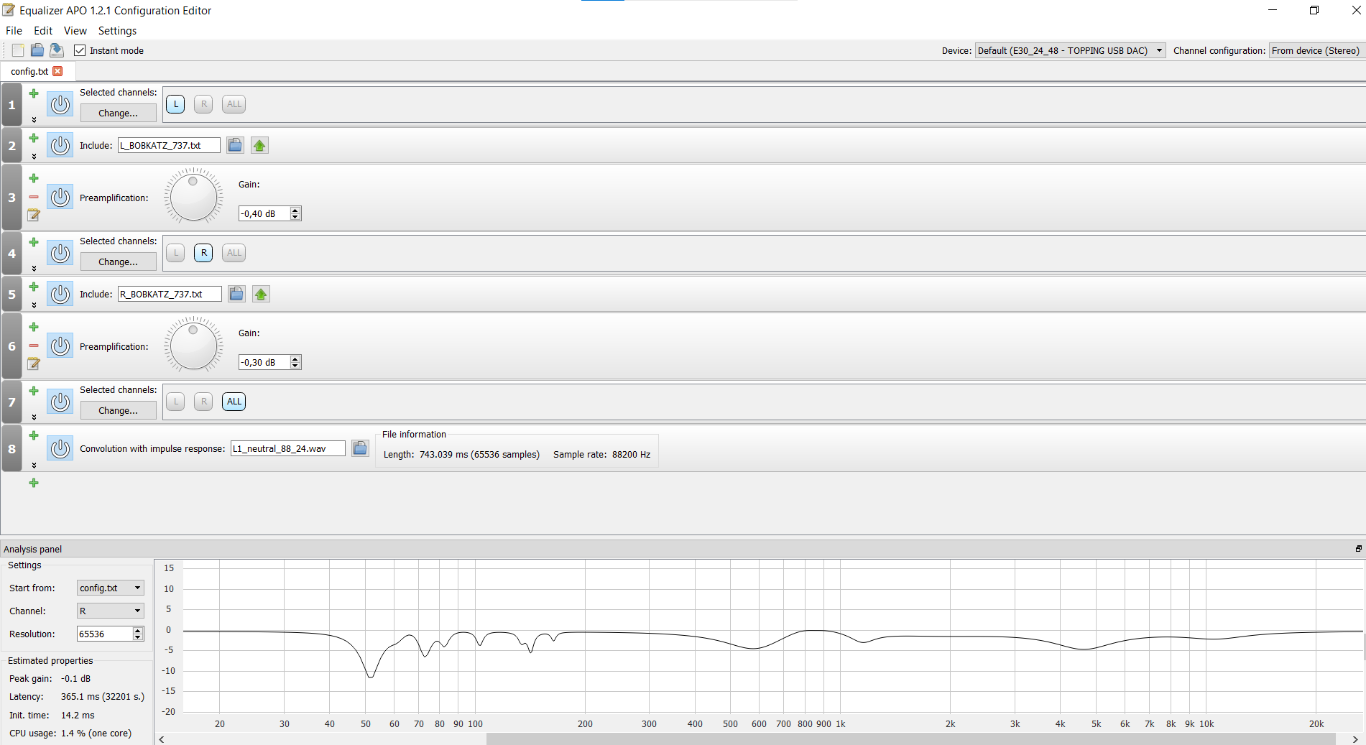Toggle power on row 6 preamplification
This screenshot has width=1366, height=745.
[60, 346]
